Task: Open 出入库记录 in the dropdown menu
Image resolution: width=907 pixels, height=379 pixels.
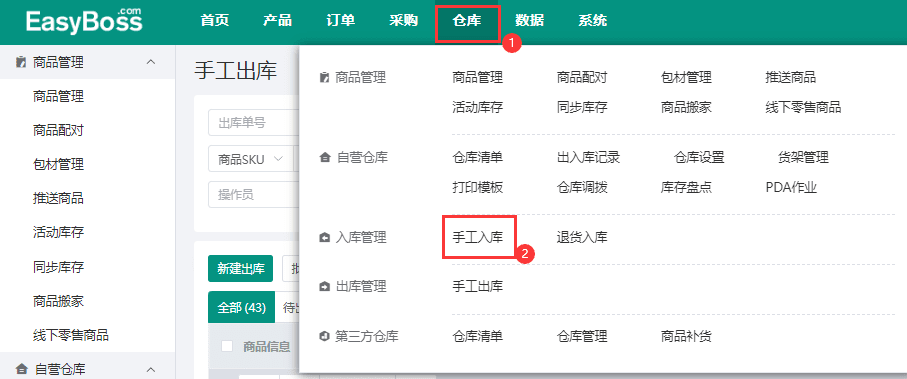Action: point(588,157)
